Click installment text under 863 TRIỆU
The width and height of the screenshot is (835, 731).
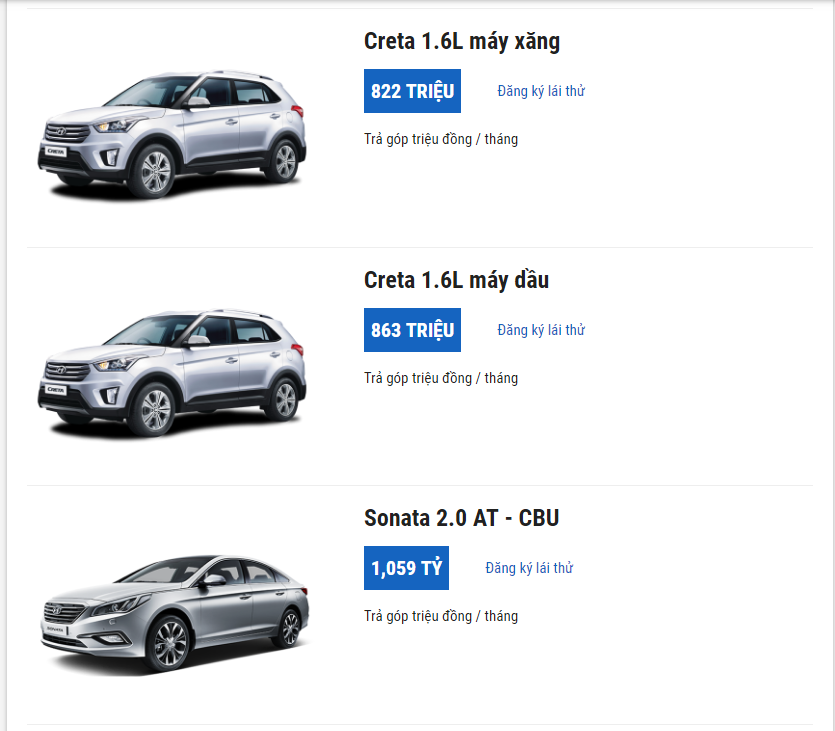pyautogui.click(x=441, y=378)
